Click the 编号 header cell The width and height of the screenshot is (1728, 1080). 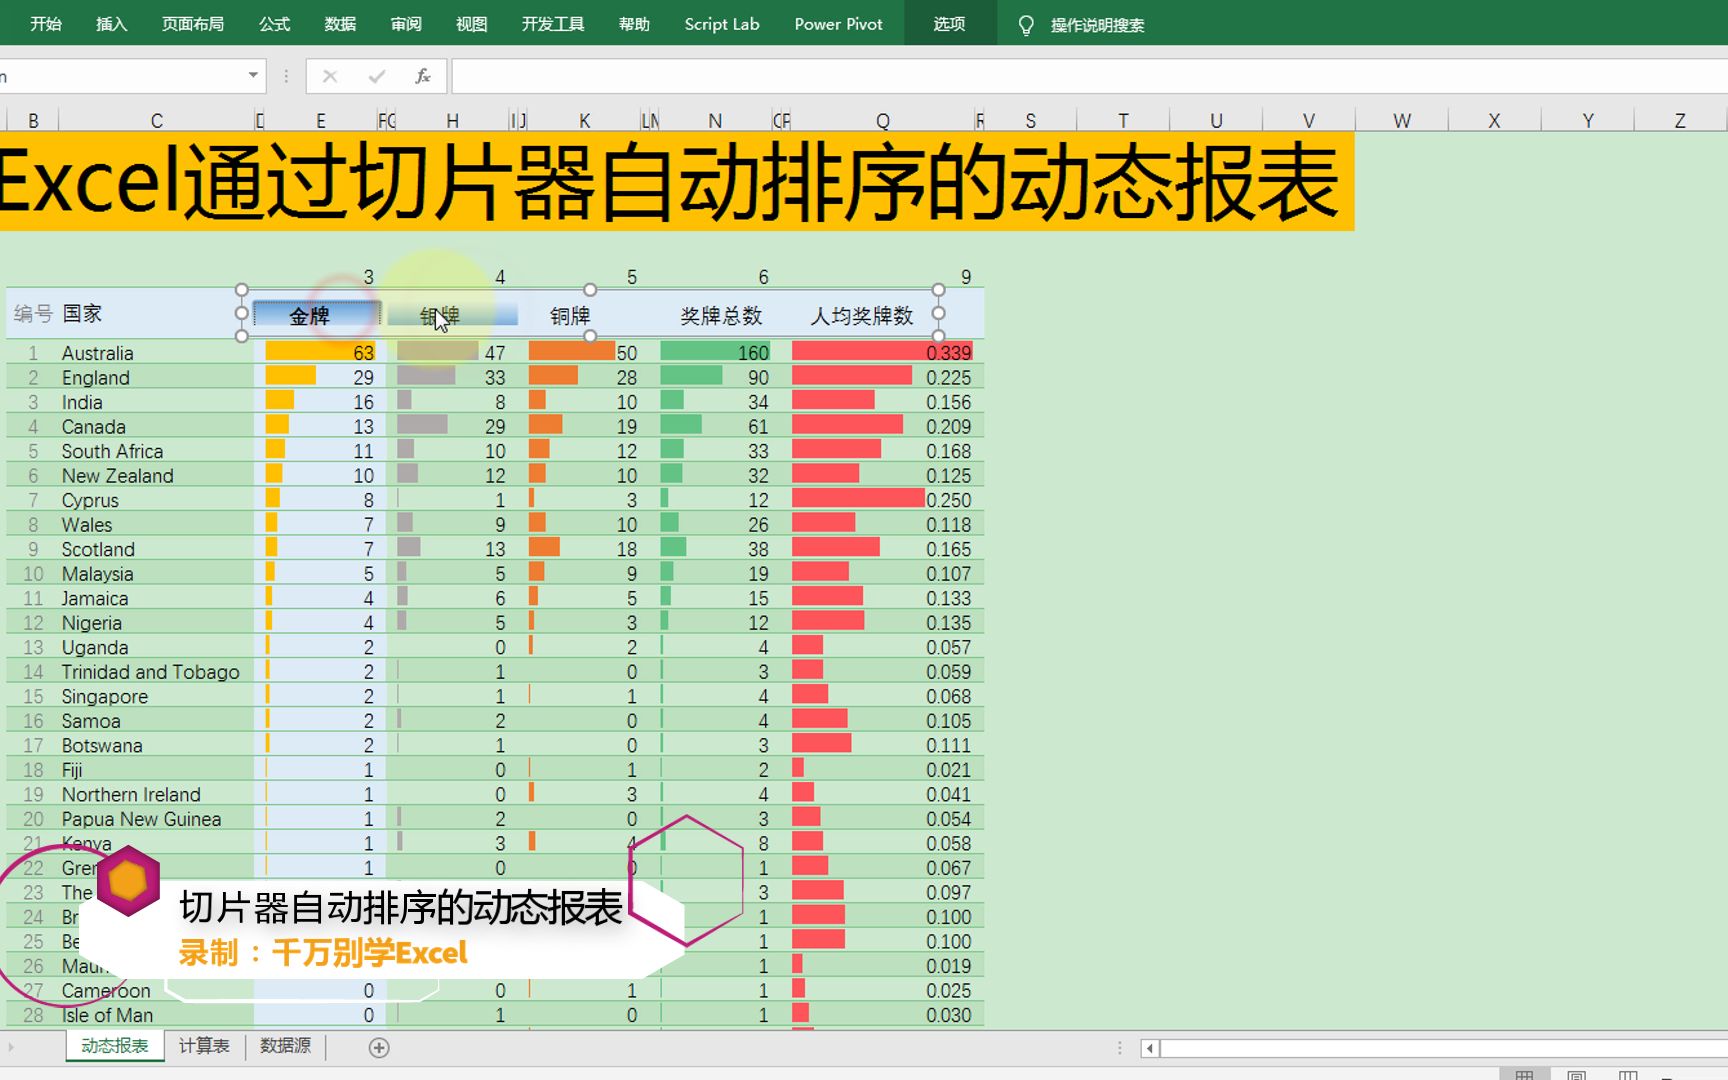click(x=33, y=313)
